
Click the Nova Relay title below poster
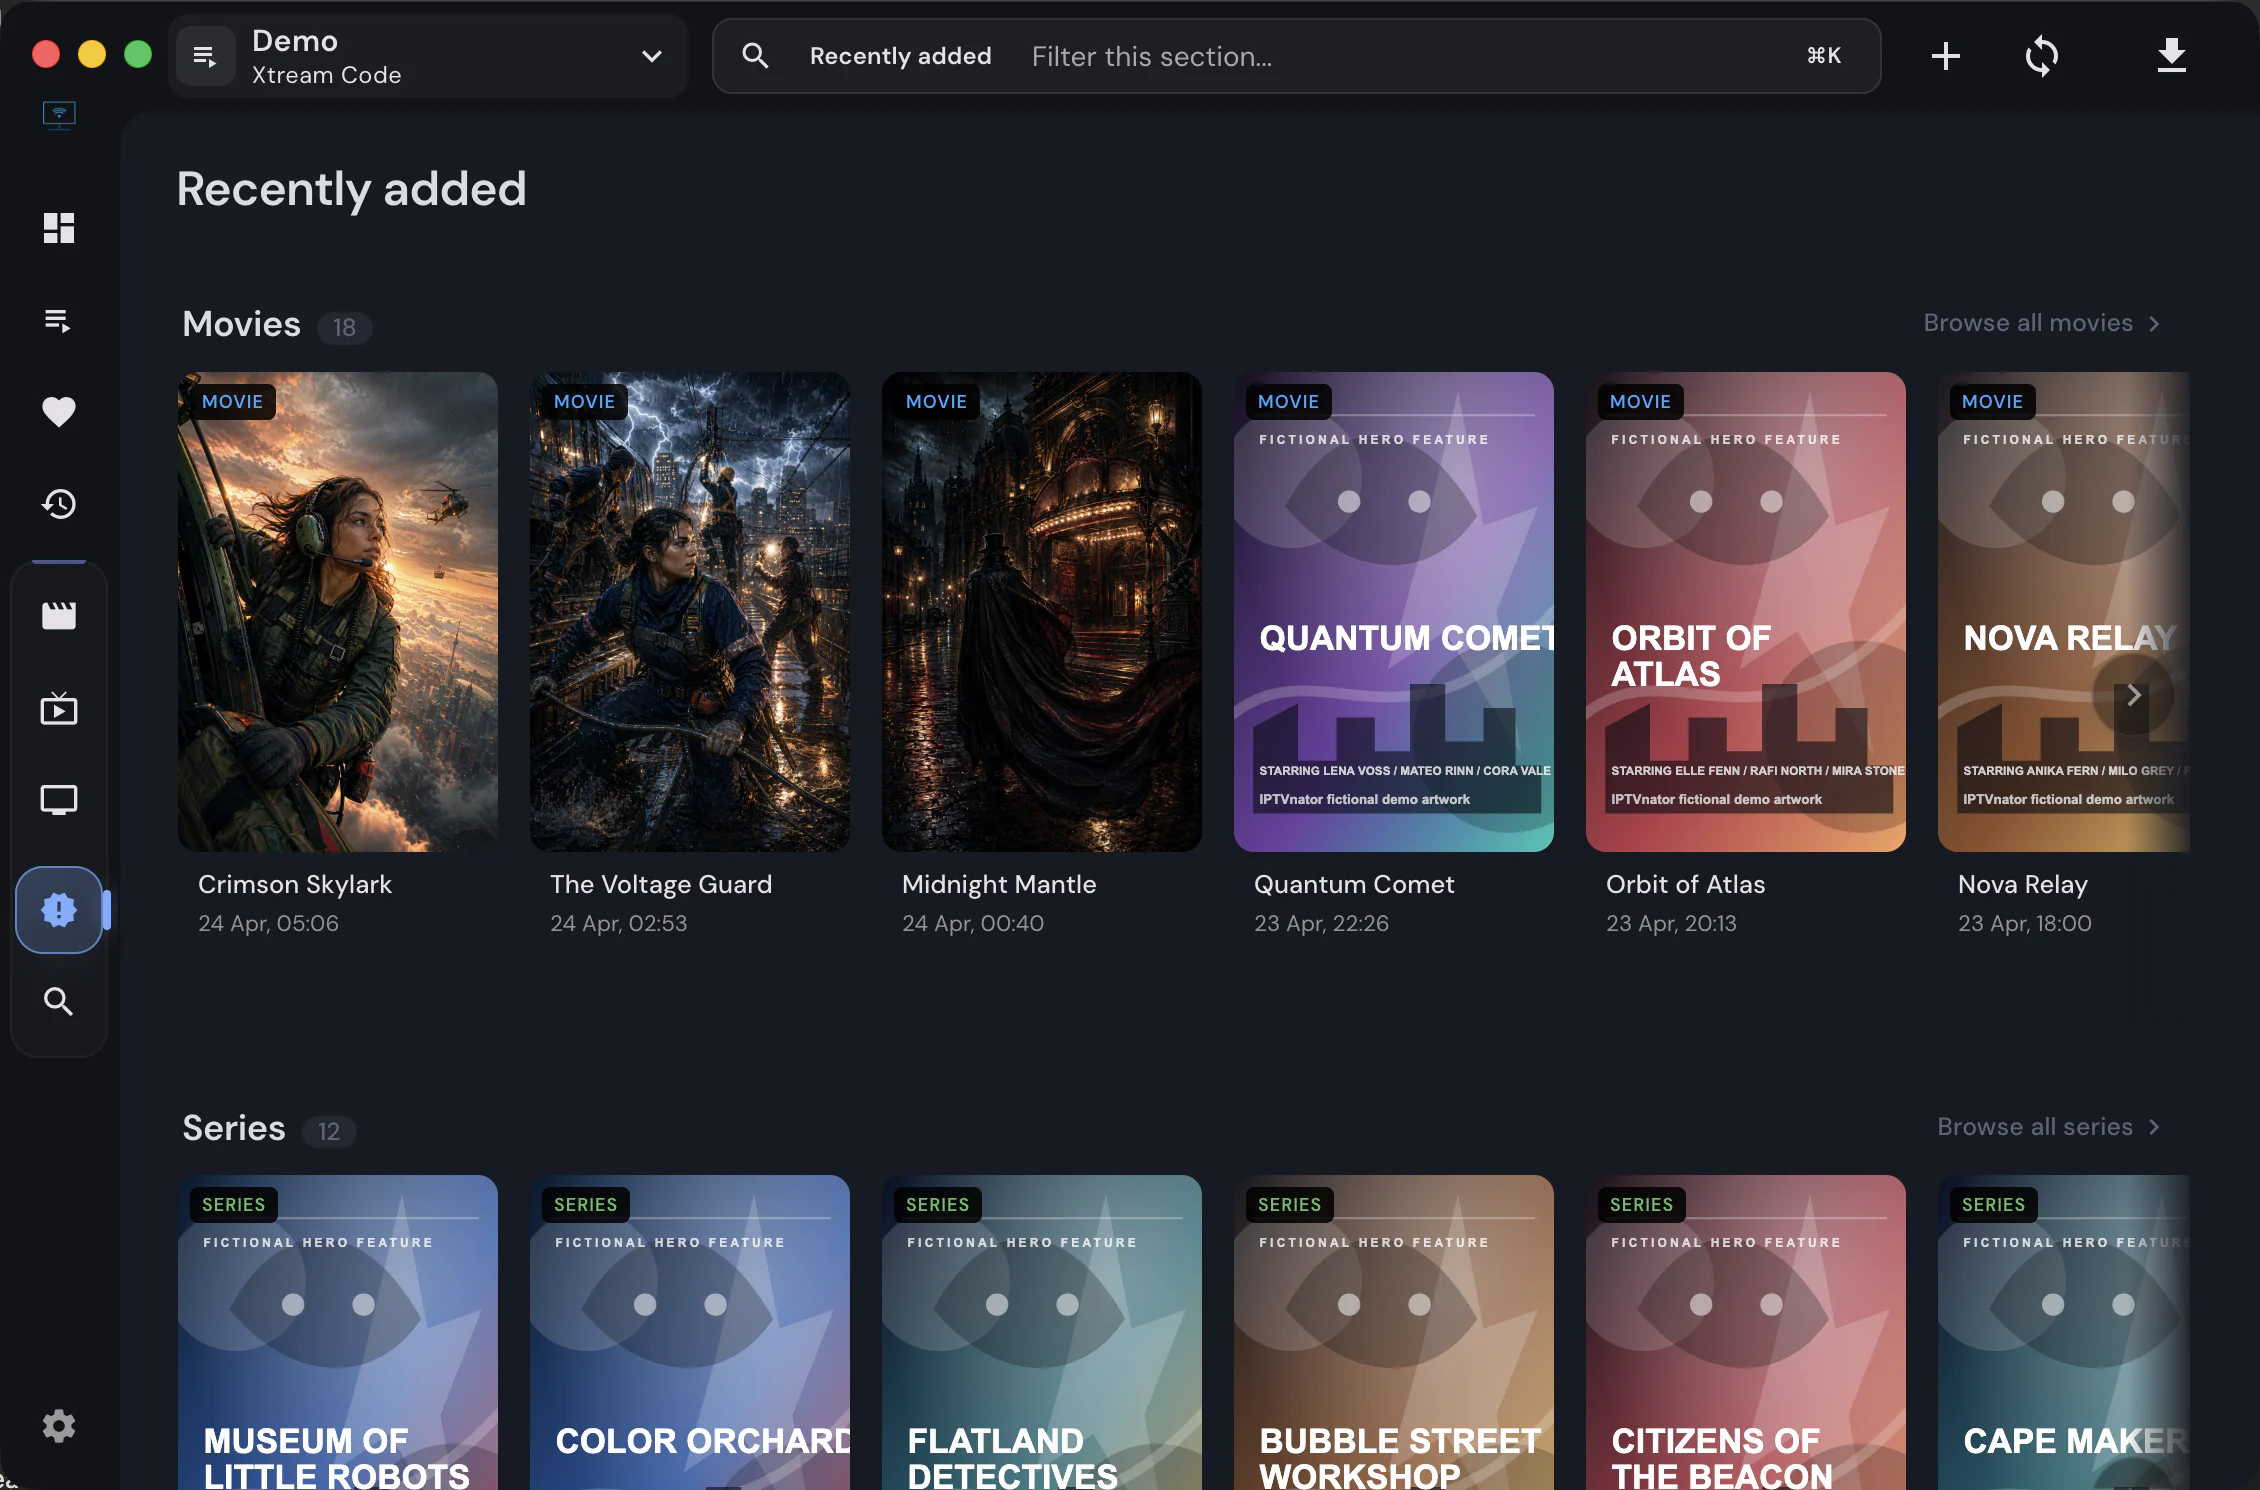click(2023, 885)
